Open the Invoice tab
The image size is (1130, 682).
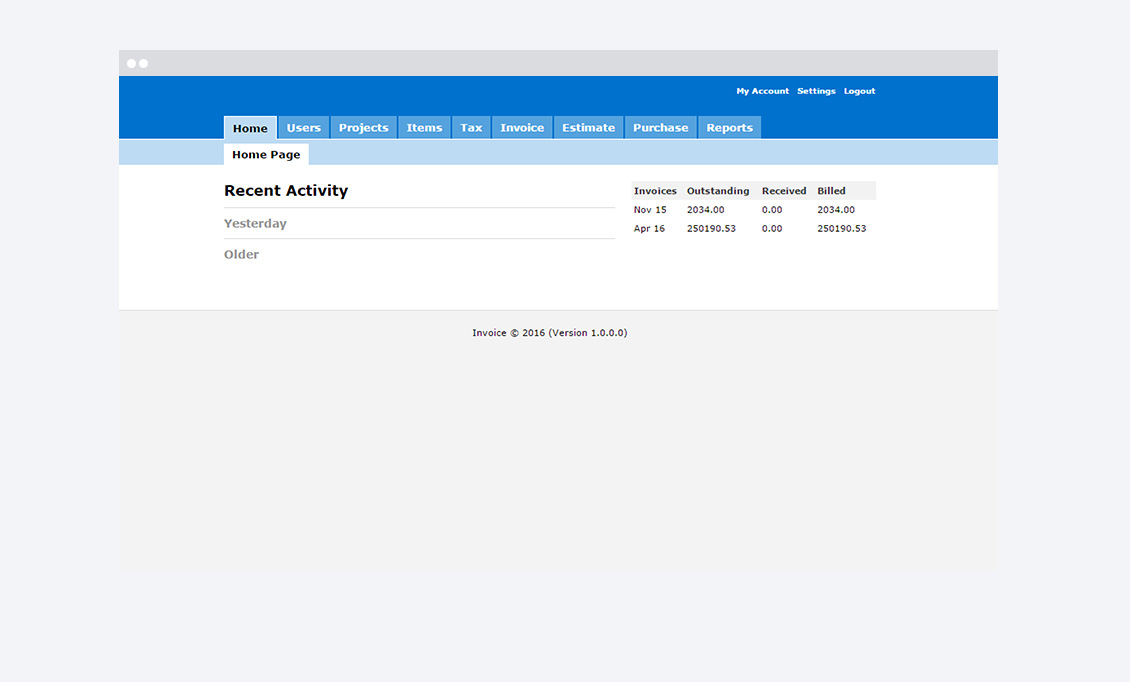tap(522, 128)
